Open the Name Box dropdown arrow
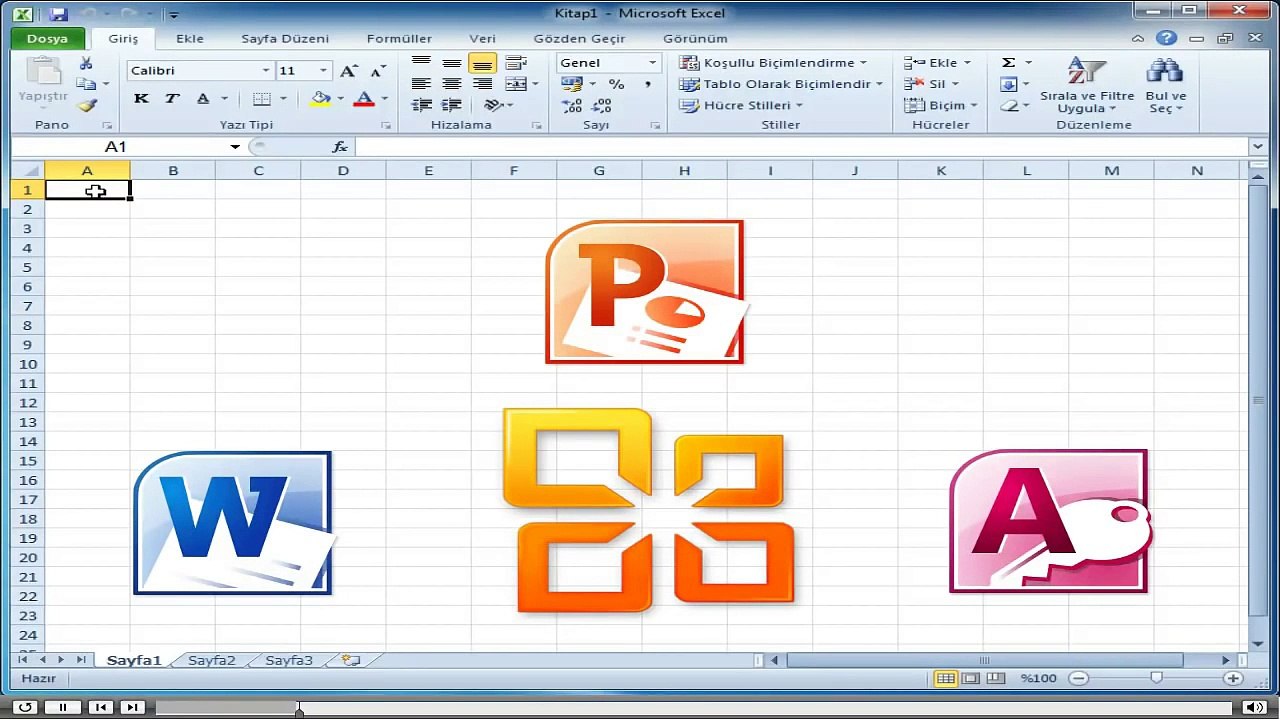 [235, 147]
